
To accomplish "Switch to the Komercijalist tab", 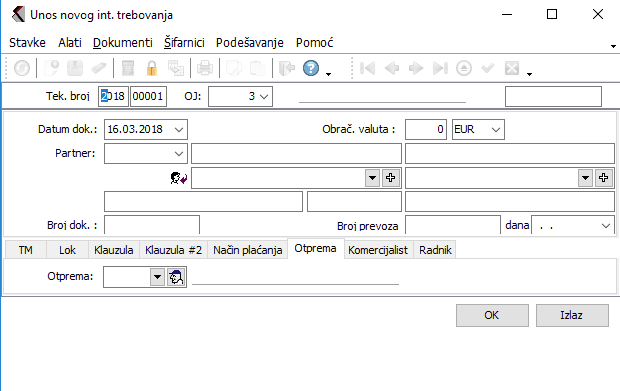I will pyautogui.click(x=378, y=250).
